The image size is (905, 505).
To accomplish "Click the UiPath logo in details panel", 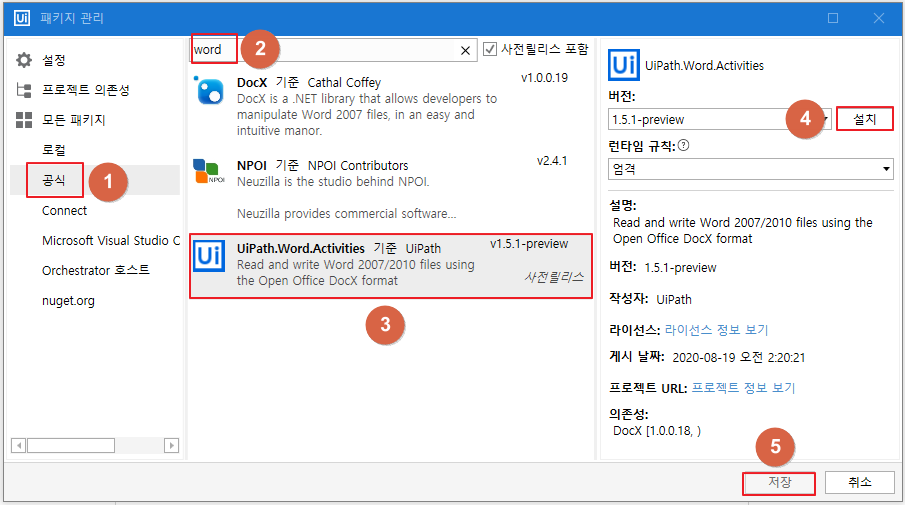I will coord(624,65).
